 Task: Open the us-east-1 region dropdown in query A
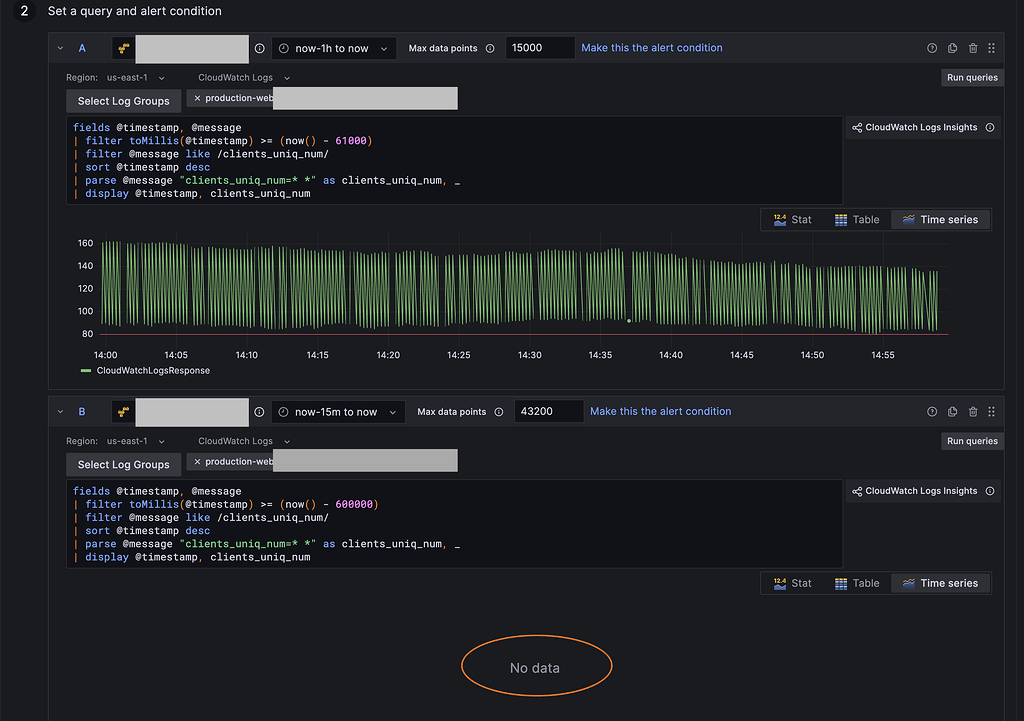(x=136, y=77)
